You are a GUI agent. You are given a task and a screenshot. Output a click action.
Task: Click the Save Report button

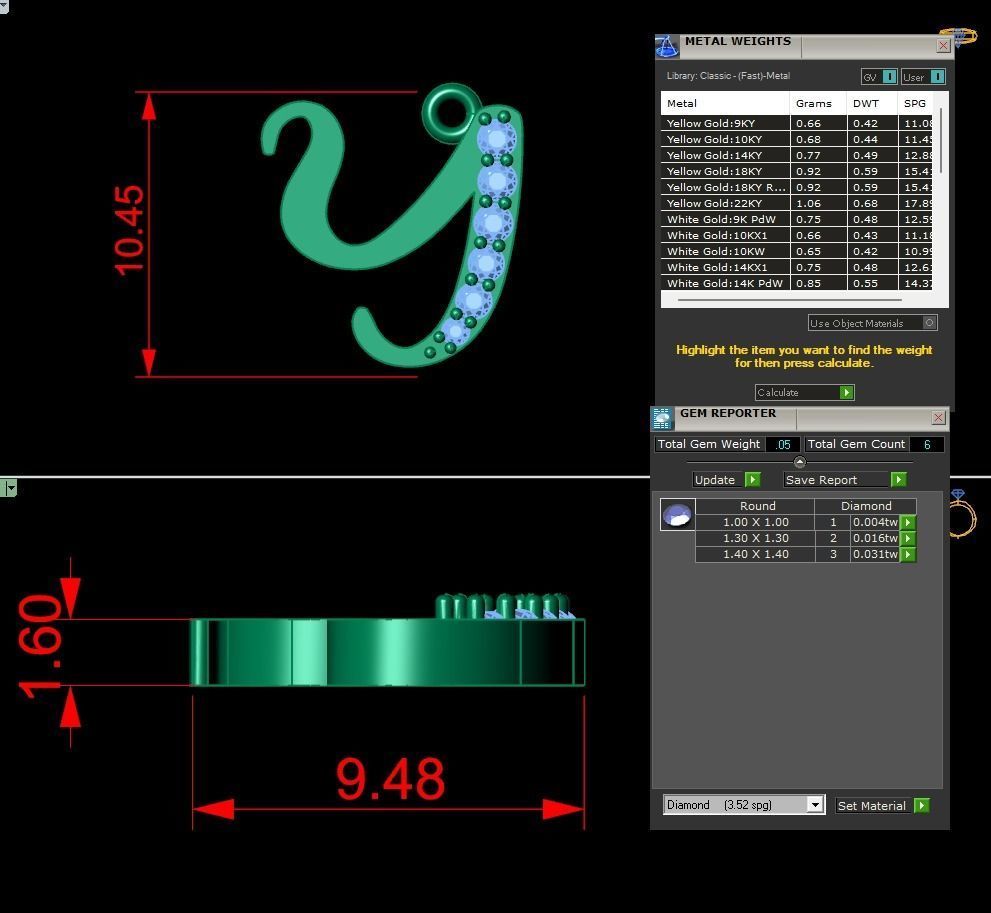coord(845,480)
